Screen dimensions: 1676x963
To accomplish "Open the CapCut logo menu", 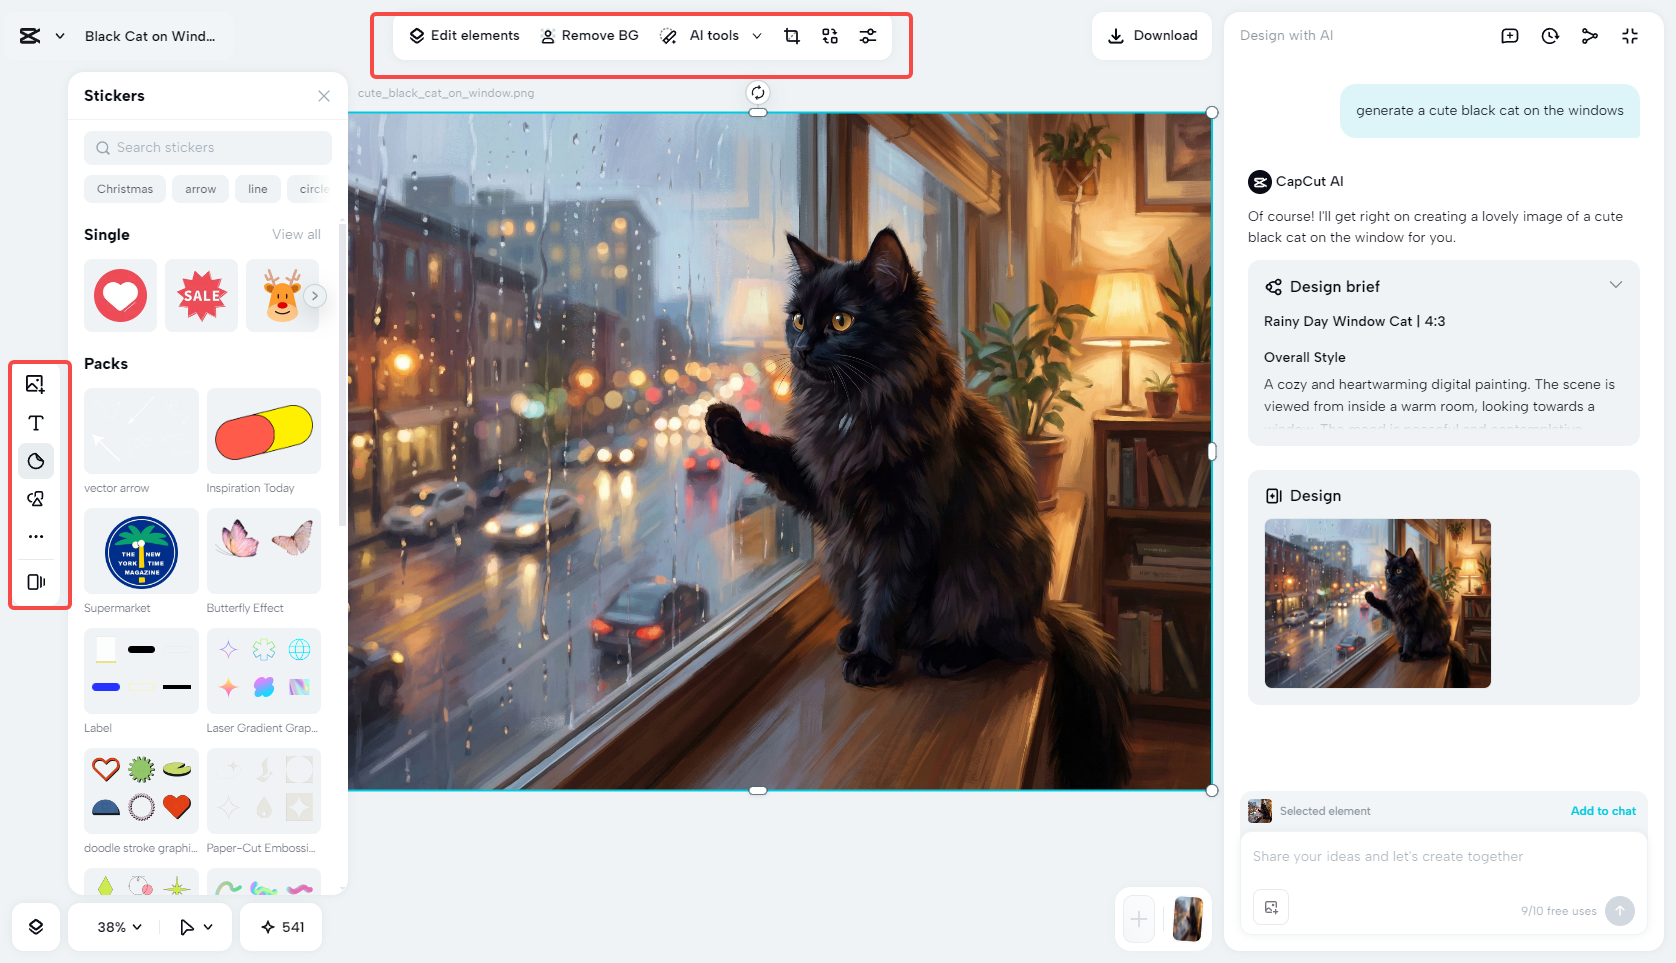I will click(30, 36).
